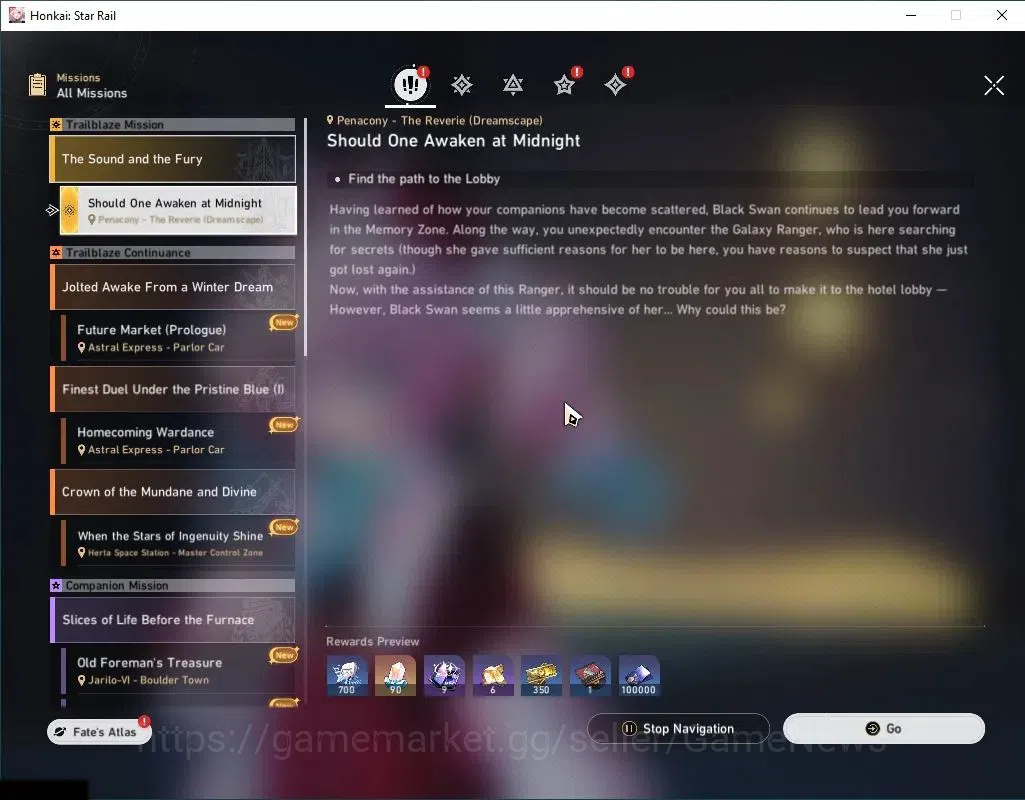The width and height of the screenshot is (1025, 800).
Task: Click the mission list scrollbar
Action: pyautogui.click(x=305, y=237)
